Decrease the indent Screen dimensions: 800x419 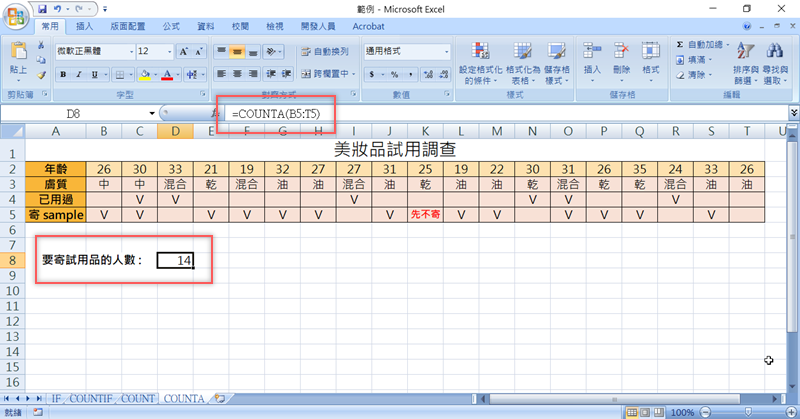[271, 74]
